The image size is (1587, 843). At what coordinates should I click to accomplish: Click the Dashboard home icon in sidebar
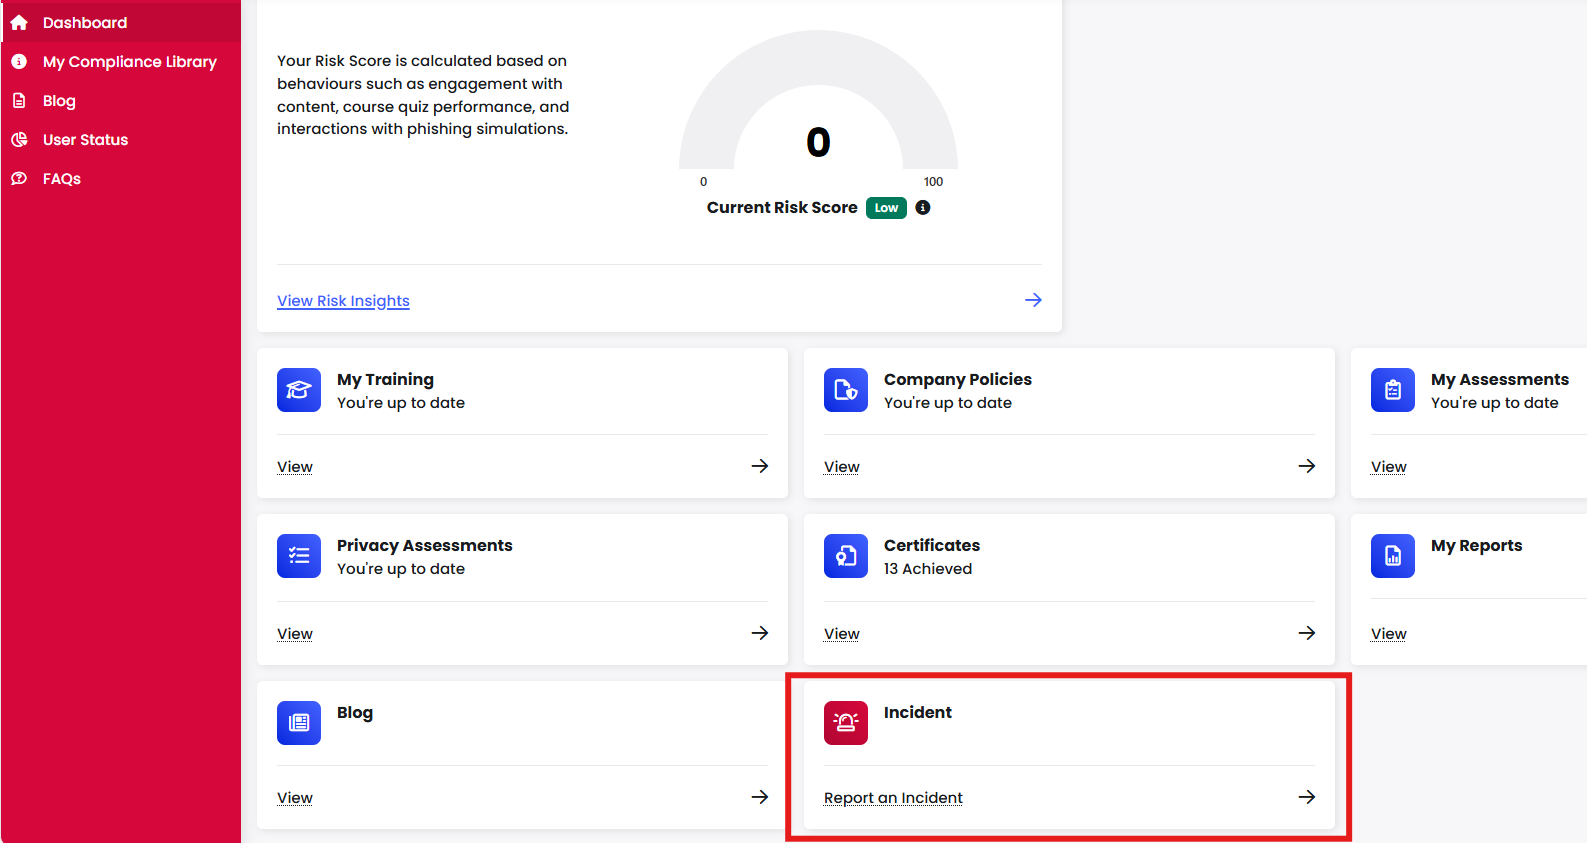pos(19,22)
